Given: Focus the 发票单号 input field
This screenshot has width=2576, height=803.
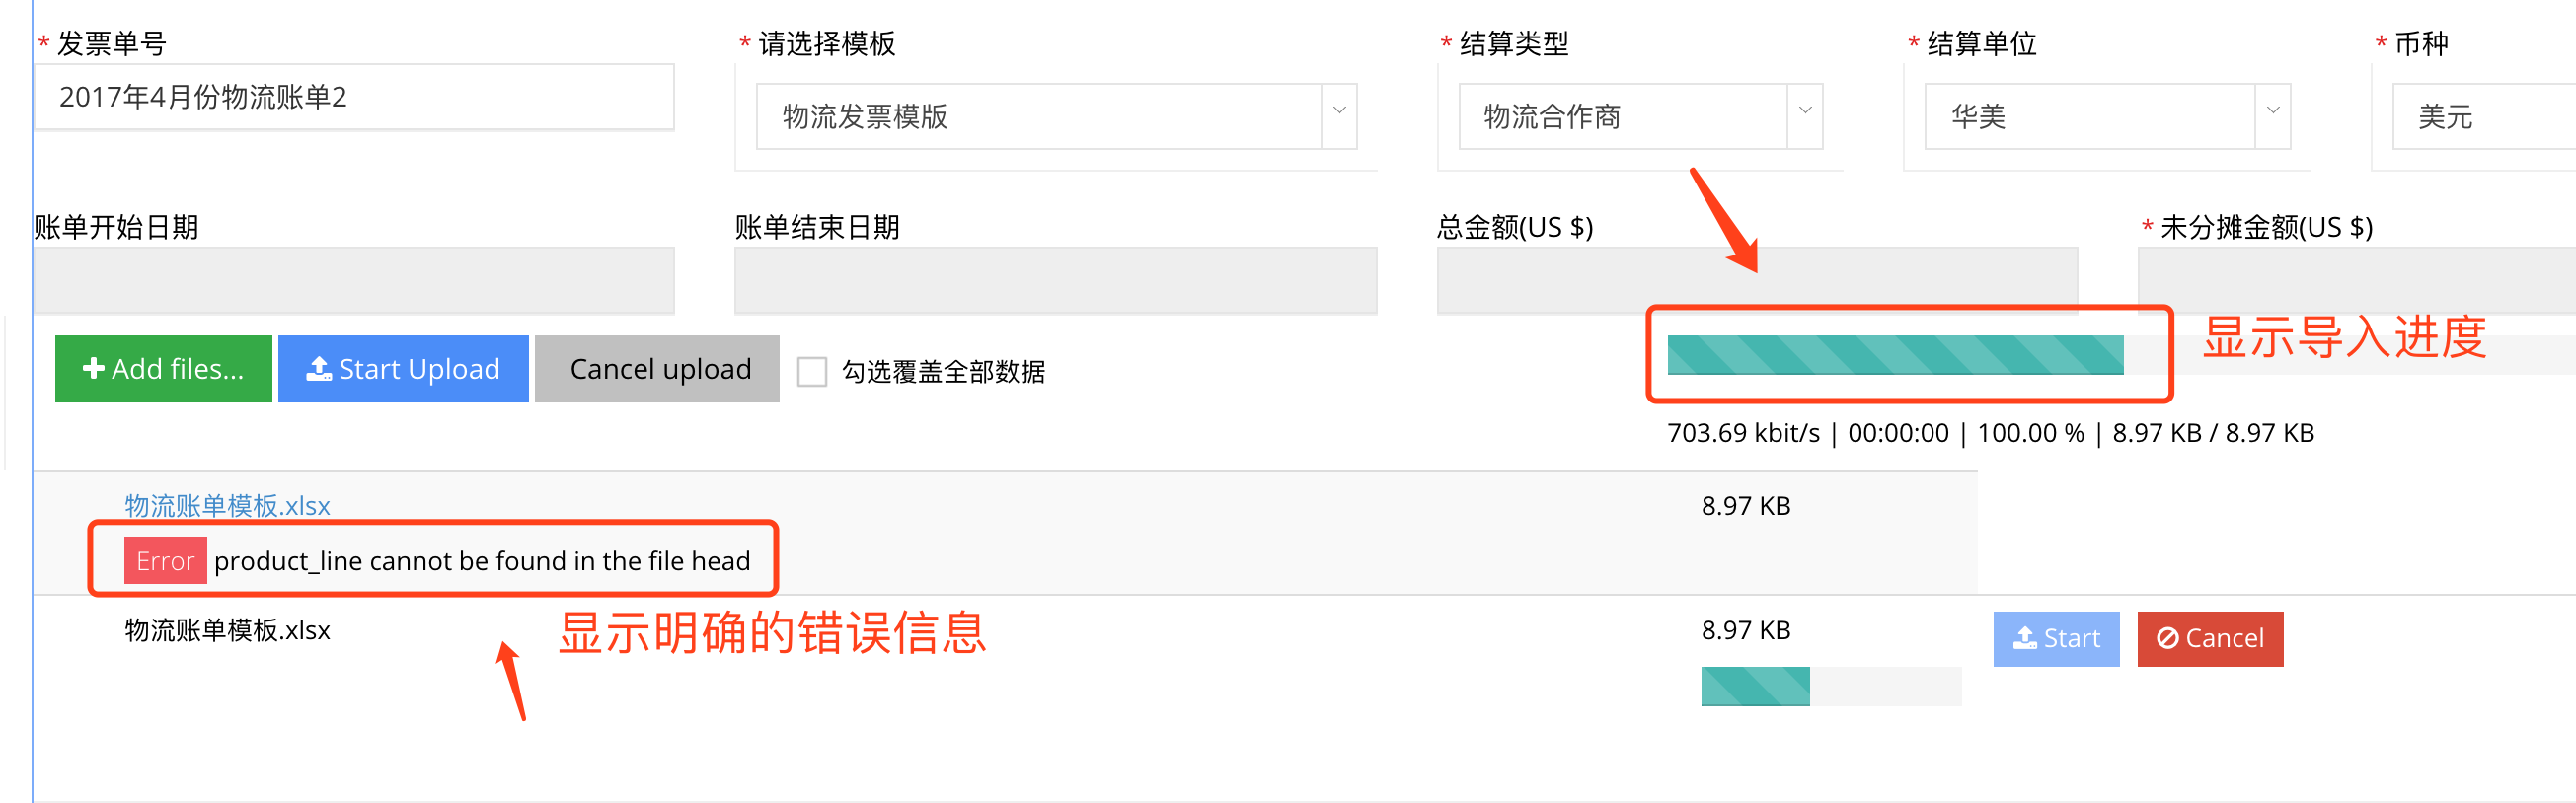Looking at the screenshot, I should tap(354, 97).
